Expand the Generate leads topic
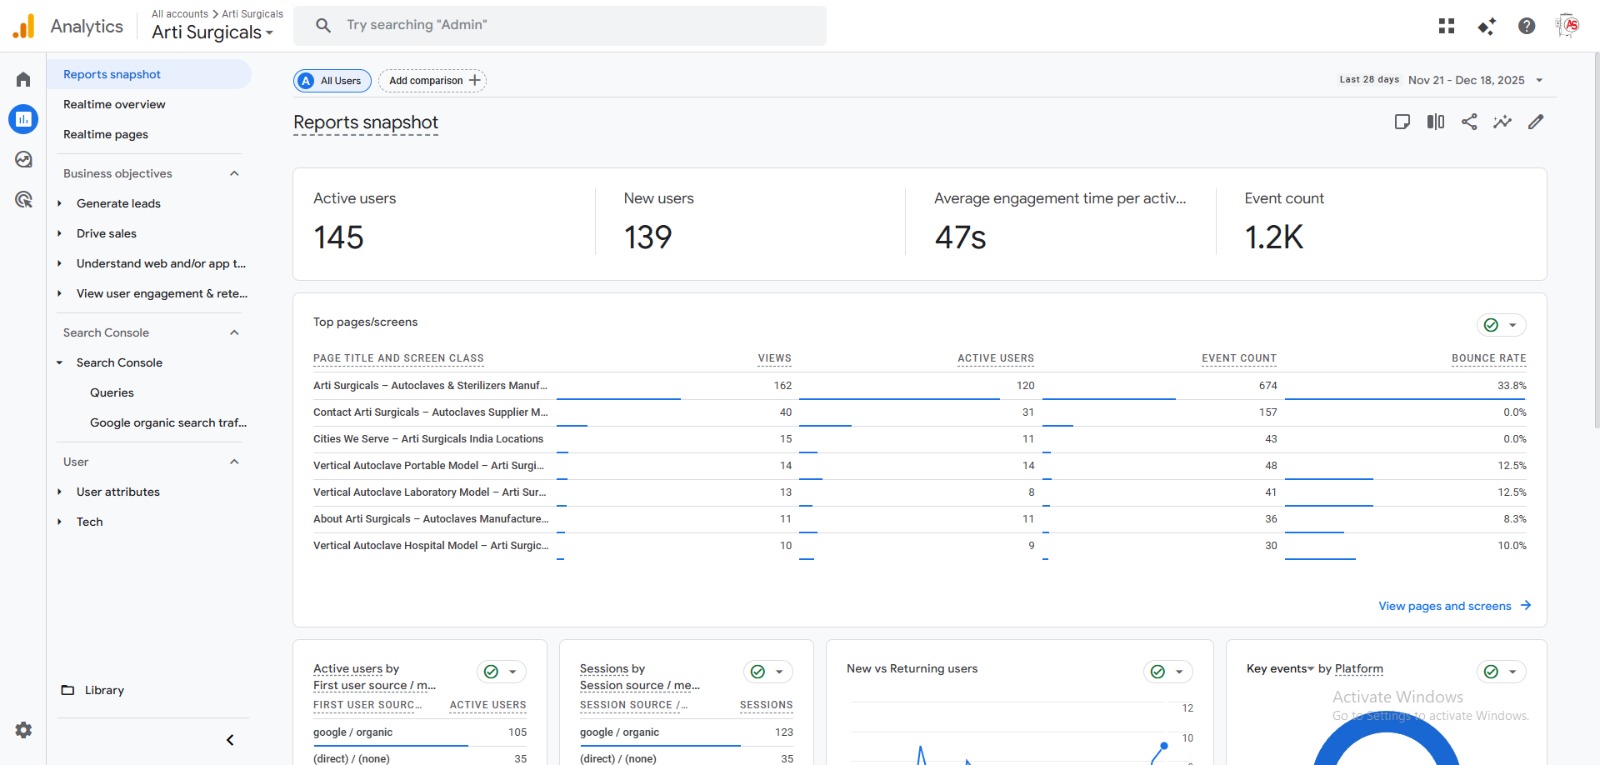The width and height of the screenshot is (1600, 765). click(x=59, y=203)
